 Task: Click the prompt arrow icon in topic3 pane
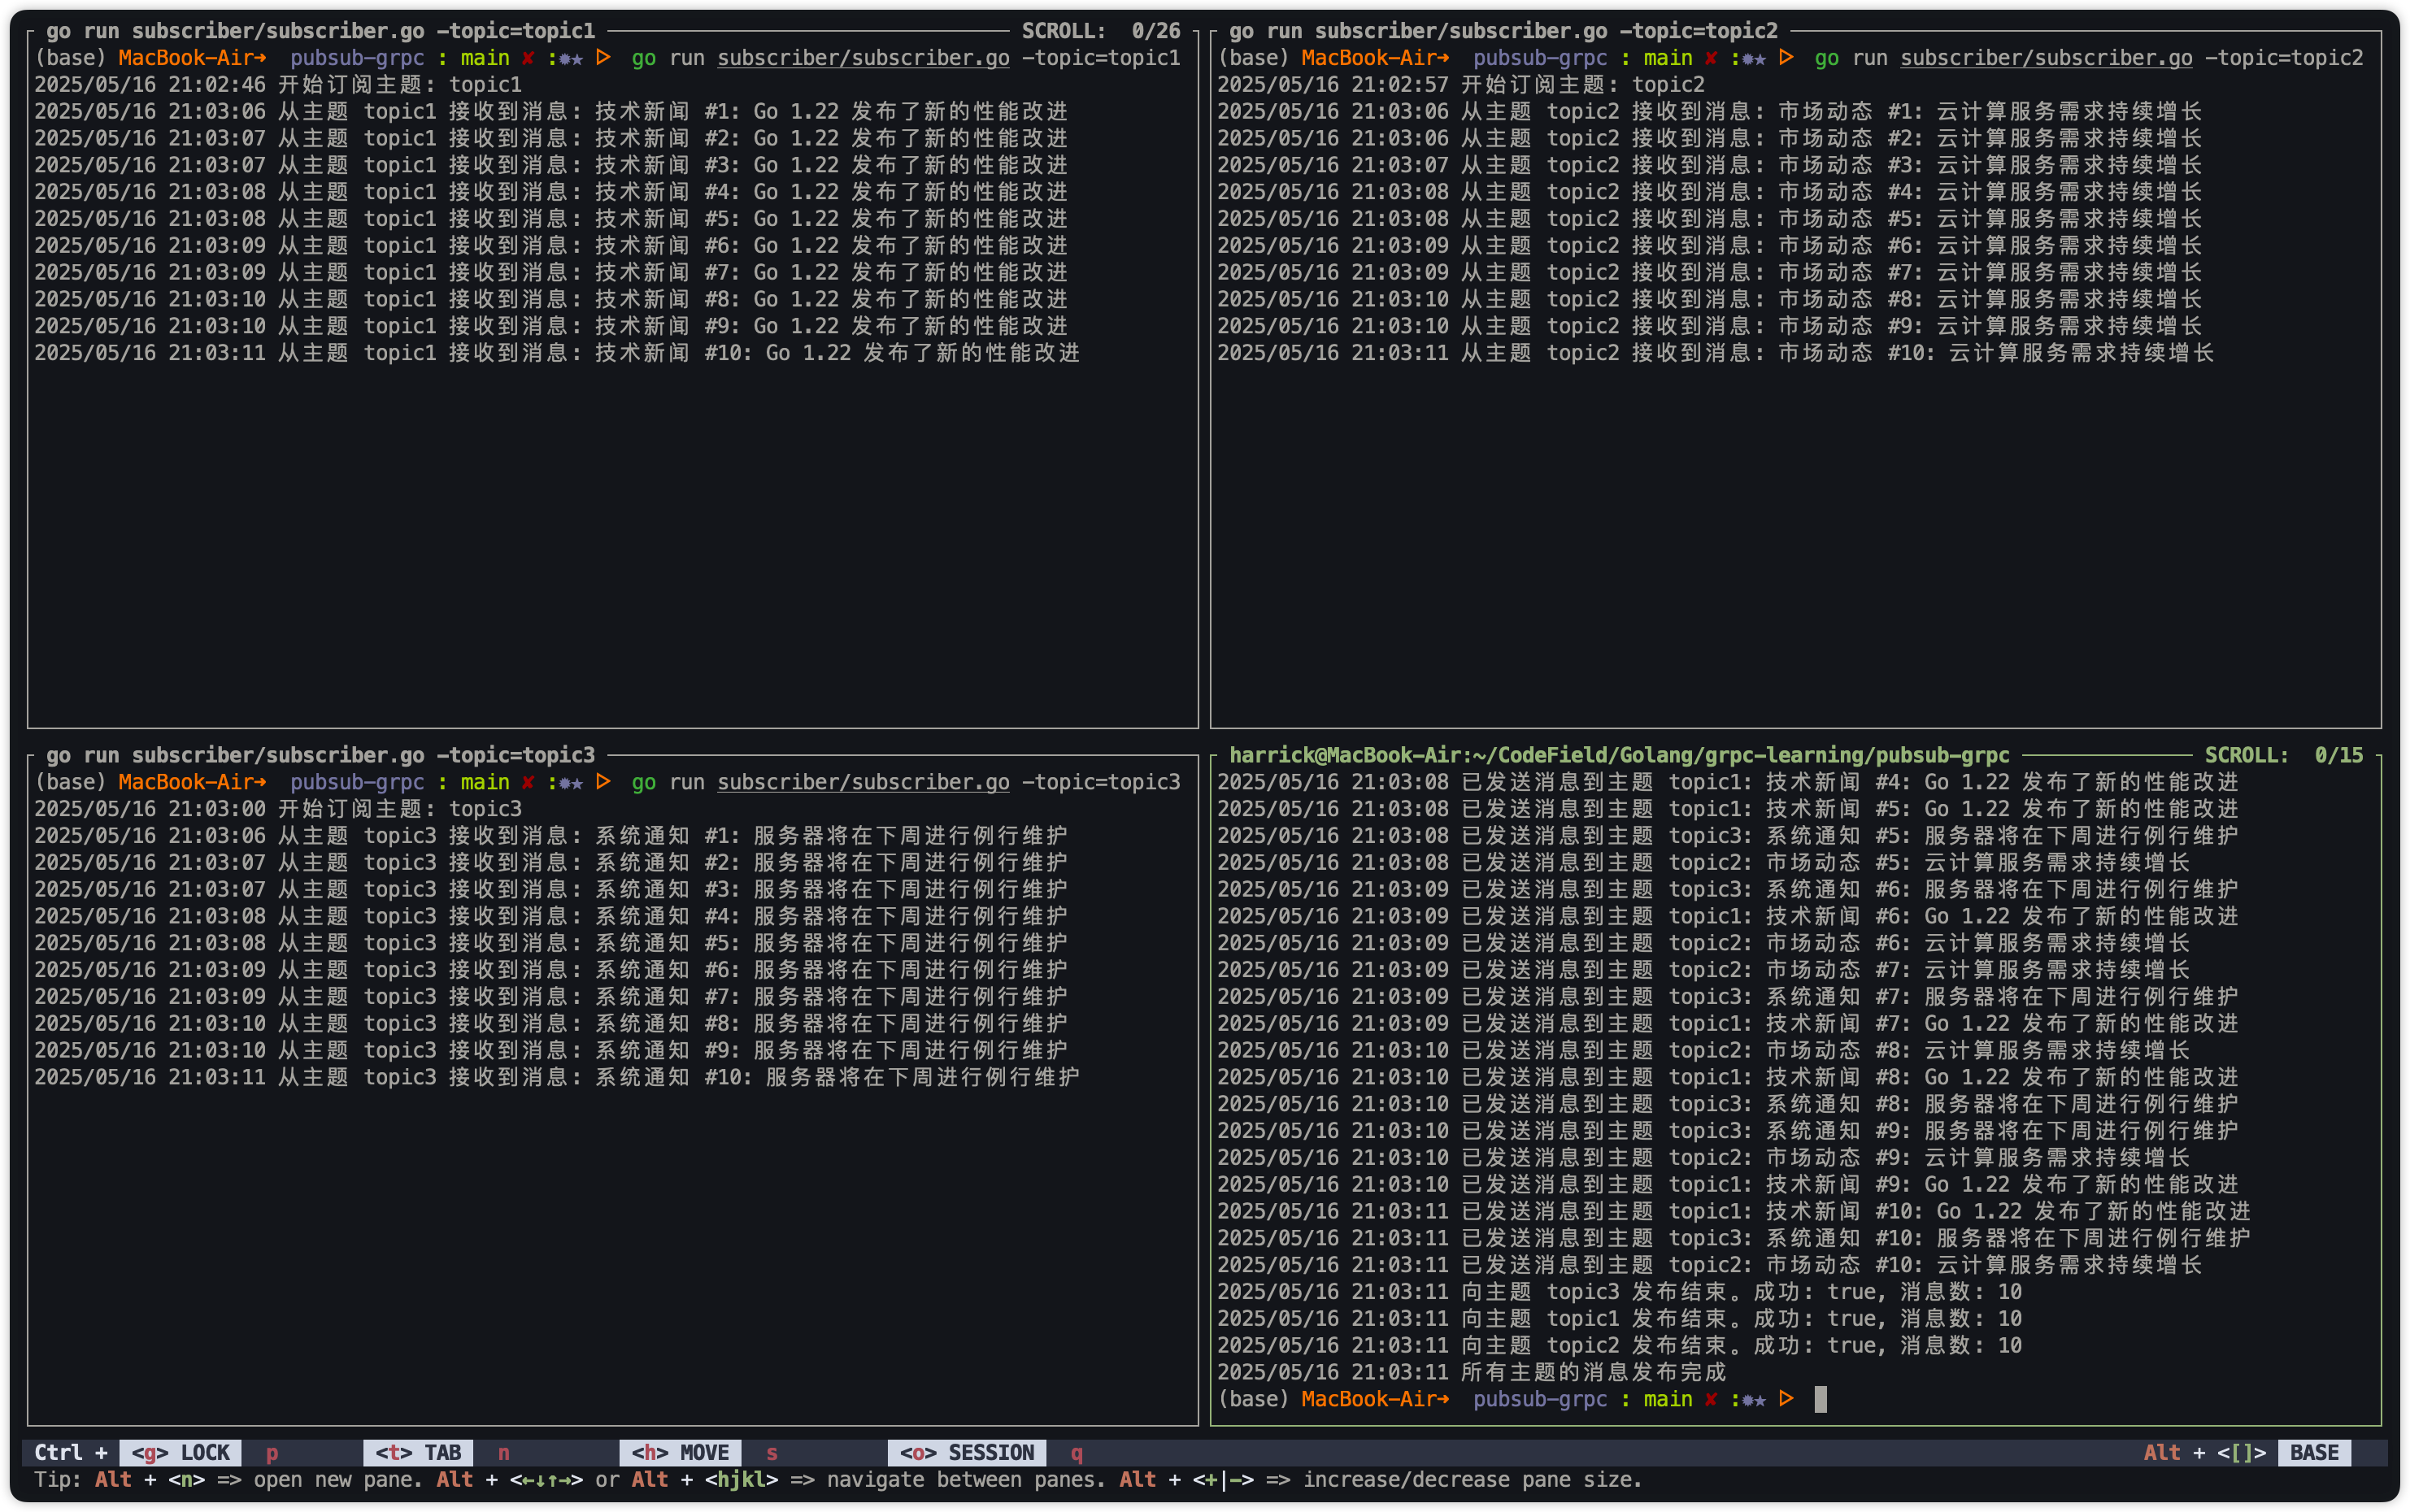pos(603,782)
